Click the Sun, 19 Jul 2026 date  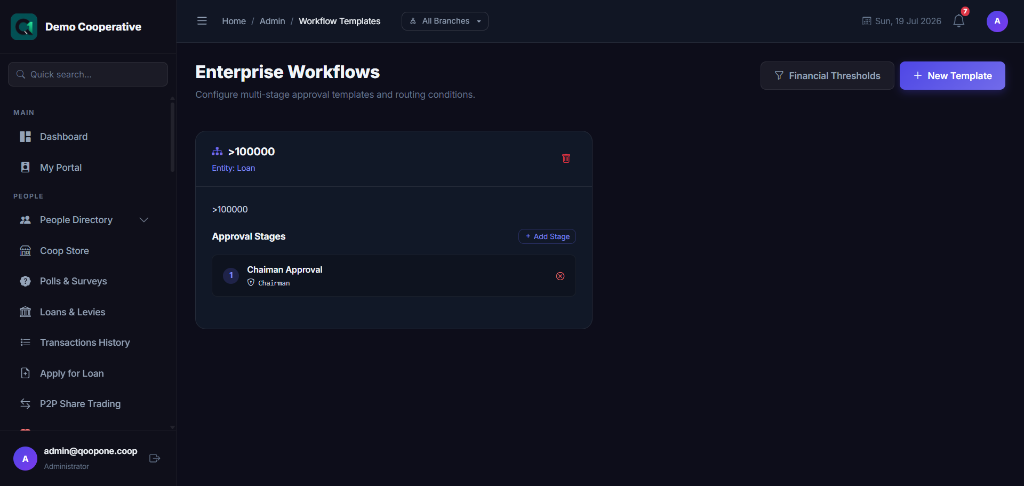pyautogui.click(x=908, y=21)
